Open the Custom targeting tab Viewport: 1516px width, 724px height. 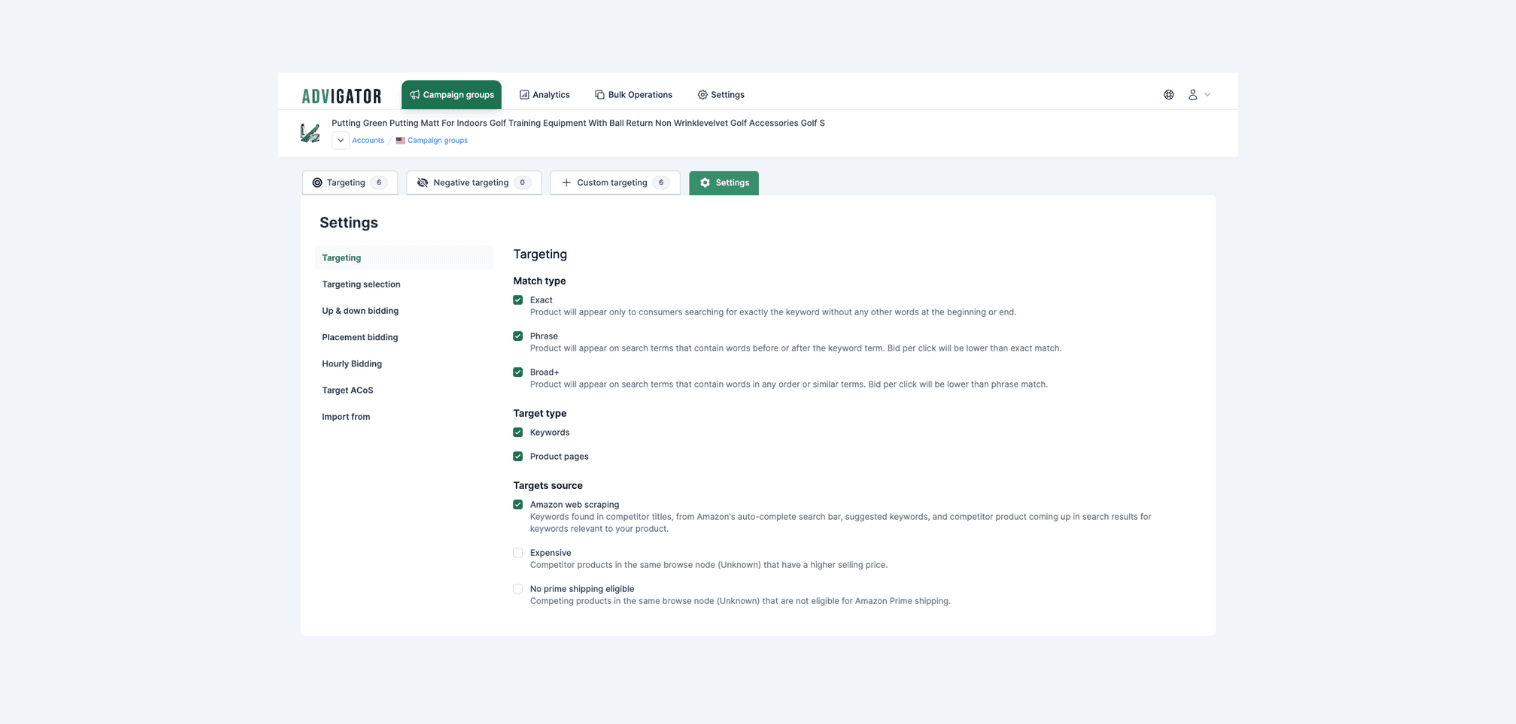(615, 183)
